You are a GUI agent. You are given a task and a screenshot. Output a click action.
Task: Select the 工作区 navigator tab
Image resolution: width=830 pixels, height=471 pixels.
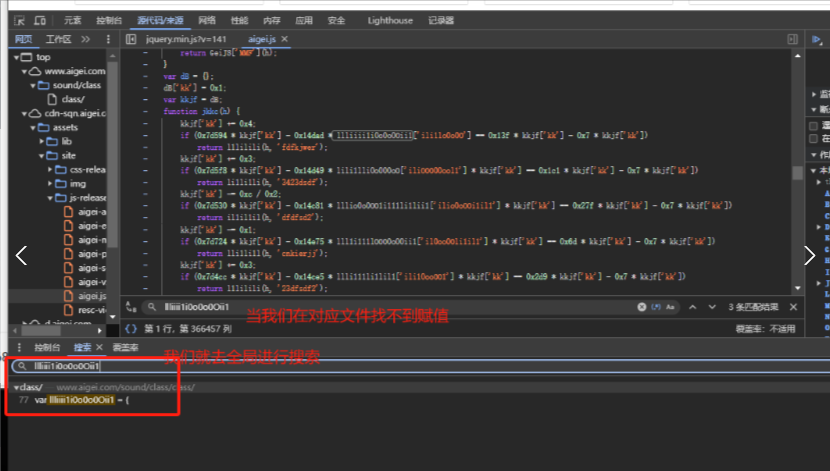(x=58, y=39)
